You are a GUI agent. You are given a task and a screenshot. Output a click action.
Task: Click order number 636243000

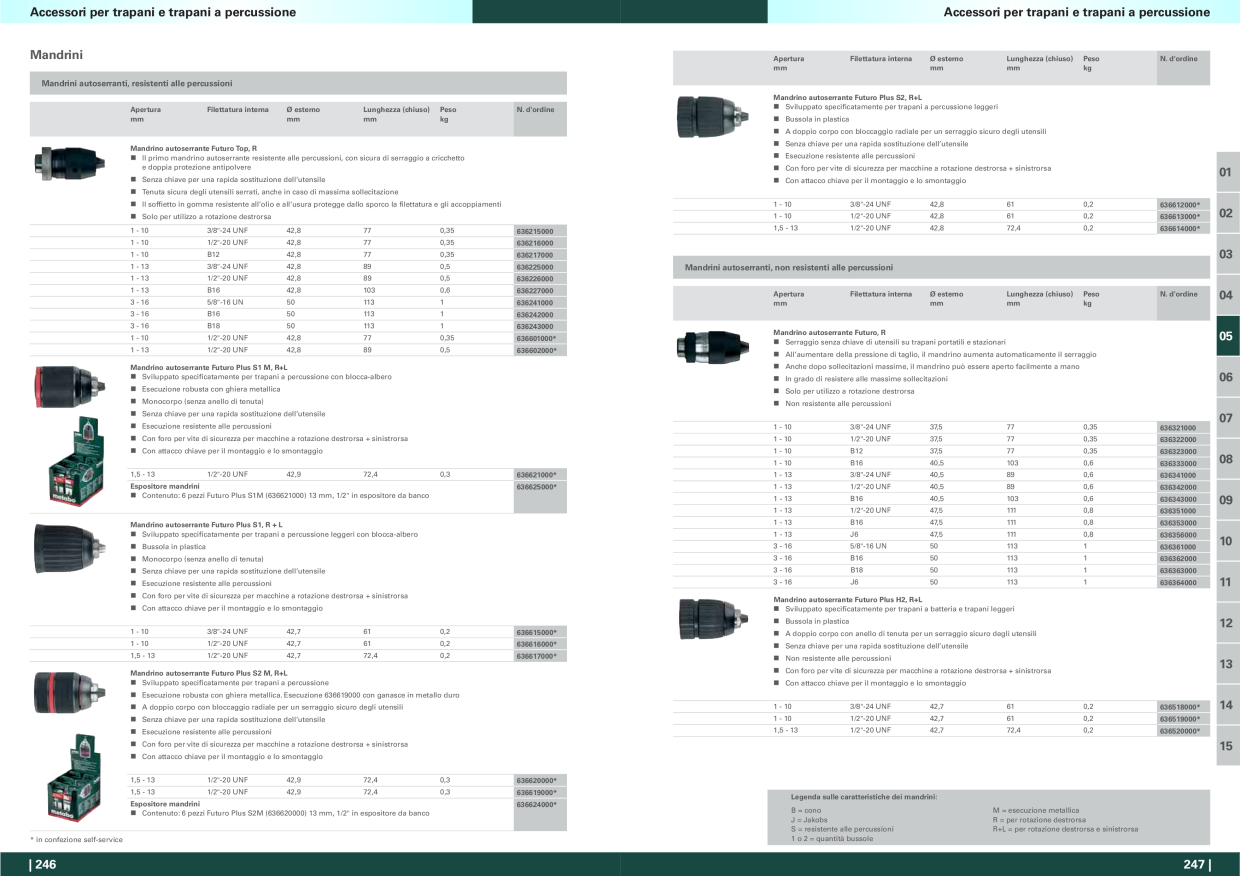coord(534,327)
